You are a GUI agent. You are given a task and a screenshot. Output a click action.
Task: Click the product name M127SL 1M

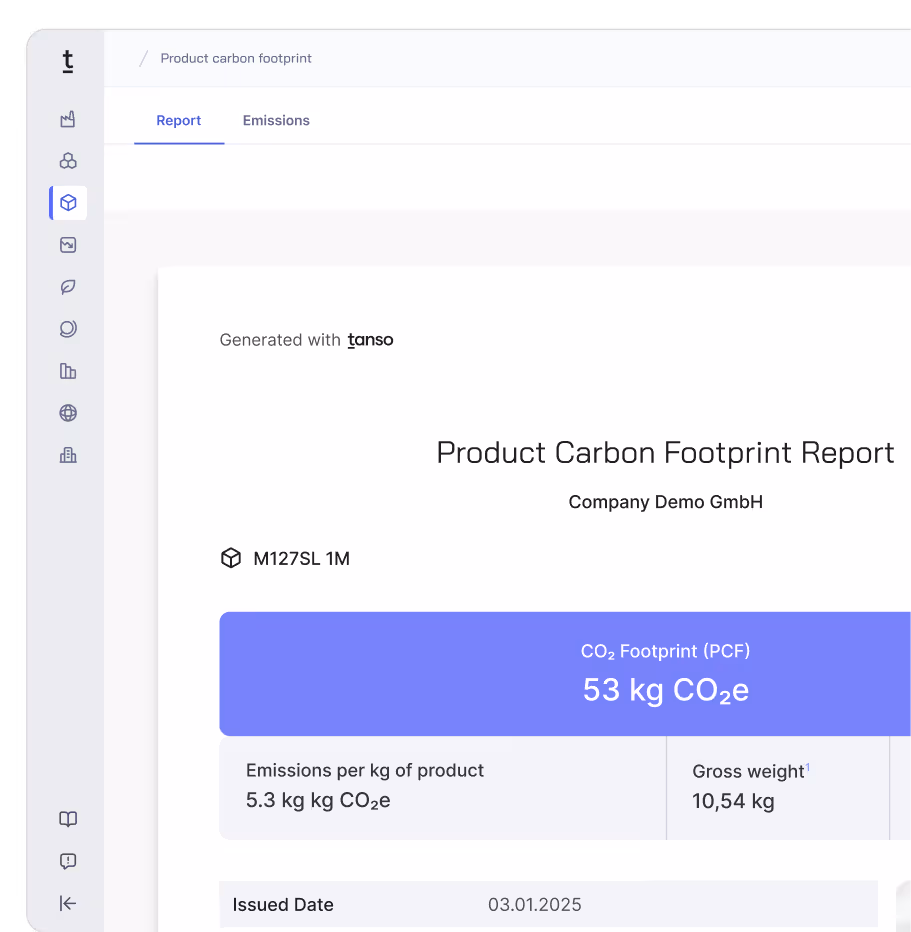pyautogui.click(x=301, y=559)
